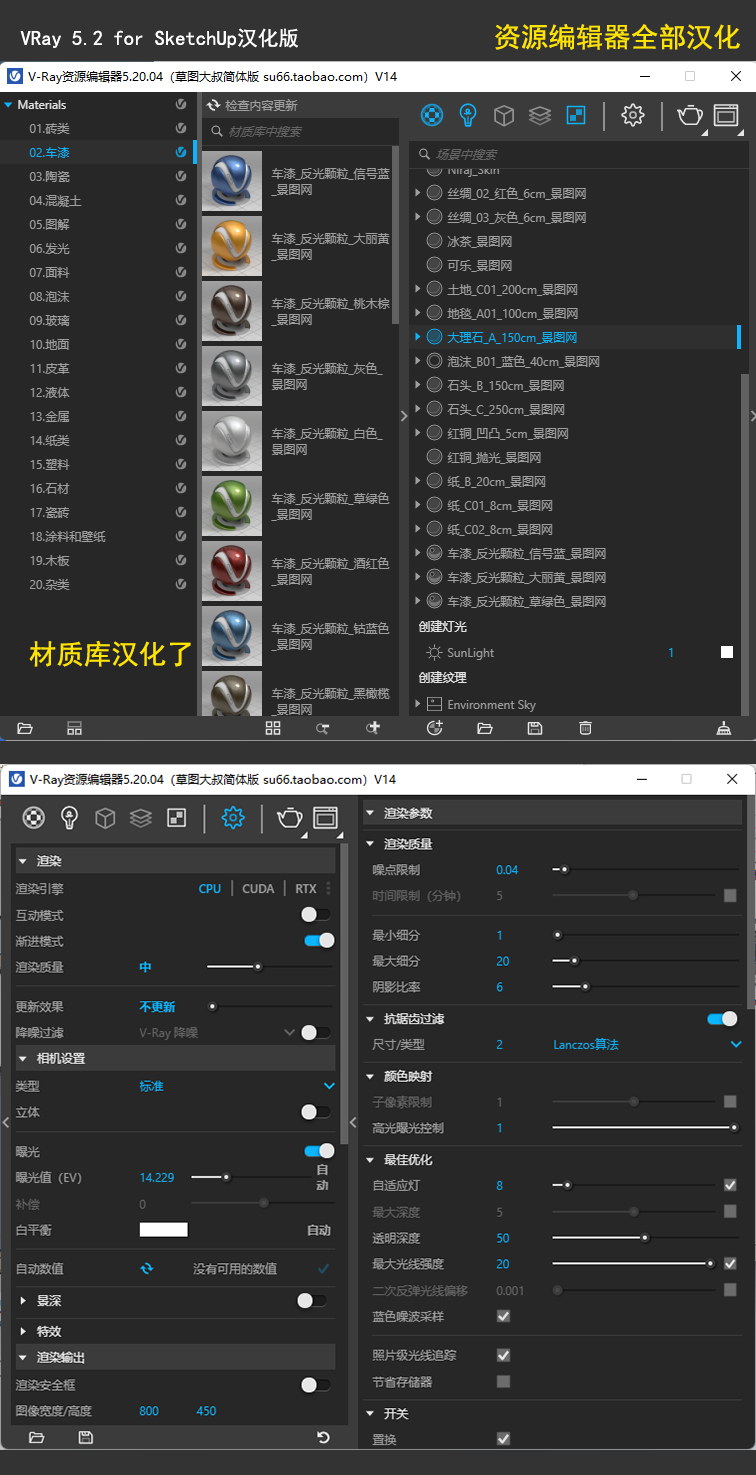
Task: Toggle the 渐进模式 switch
Action: pyautogui.click(x=319, y=941)
